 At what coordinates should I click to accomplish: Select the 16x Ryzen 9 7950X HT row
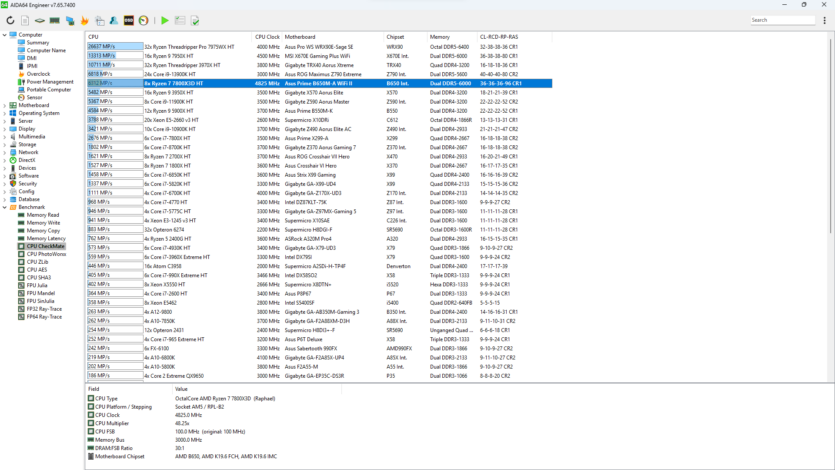[x=319, y=56]
